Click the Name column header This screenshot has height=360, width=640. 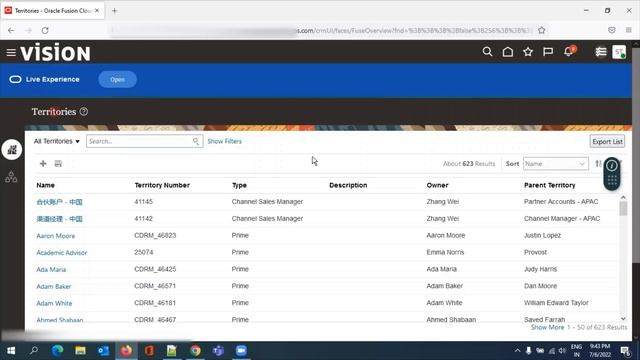tap(45, 185)
